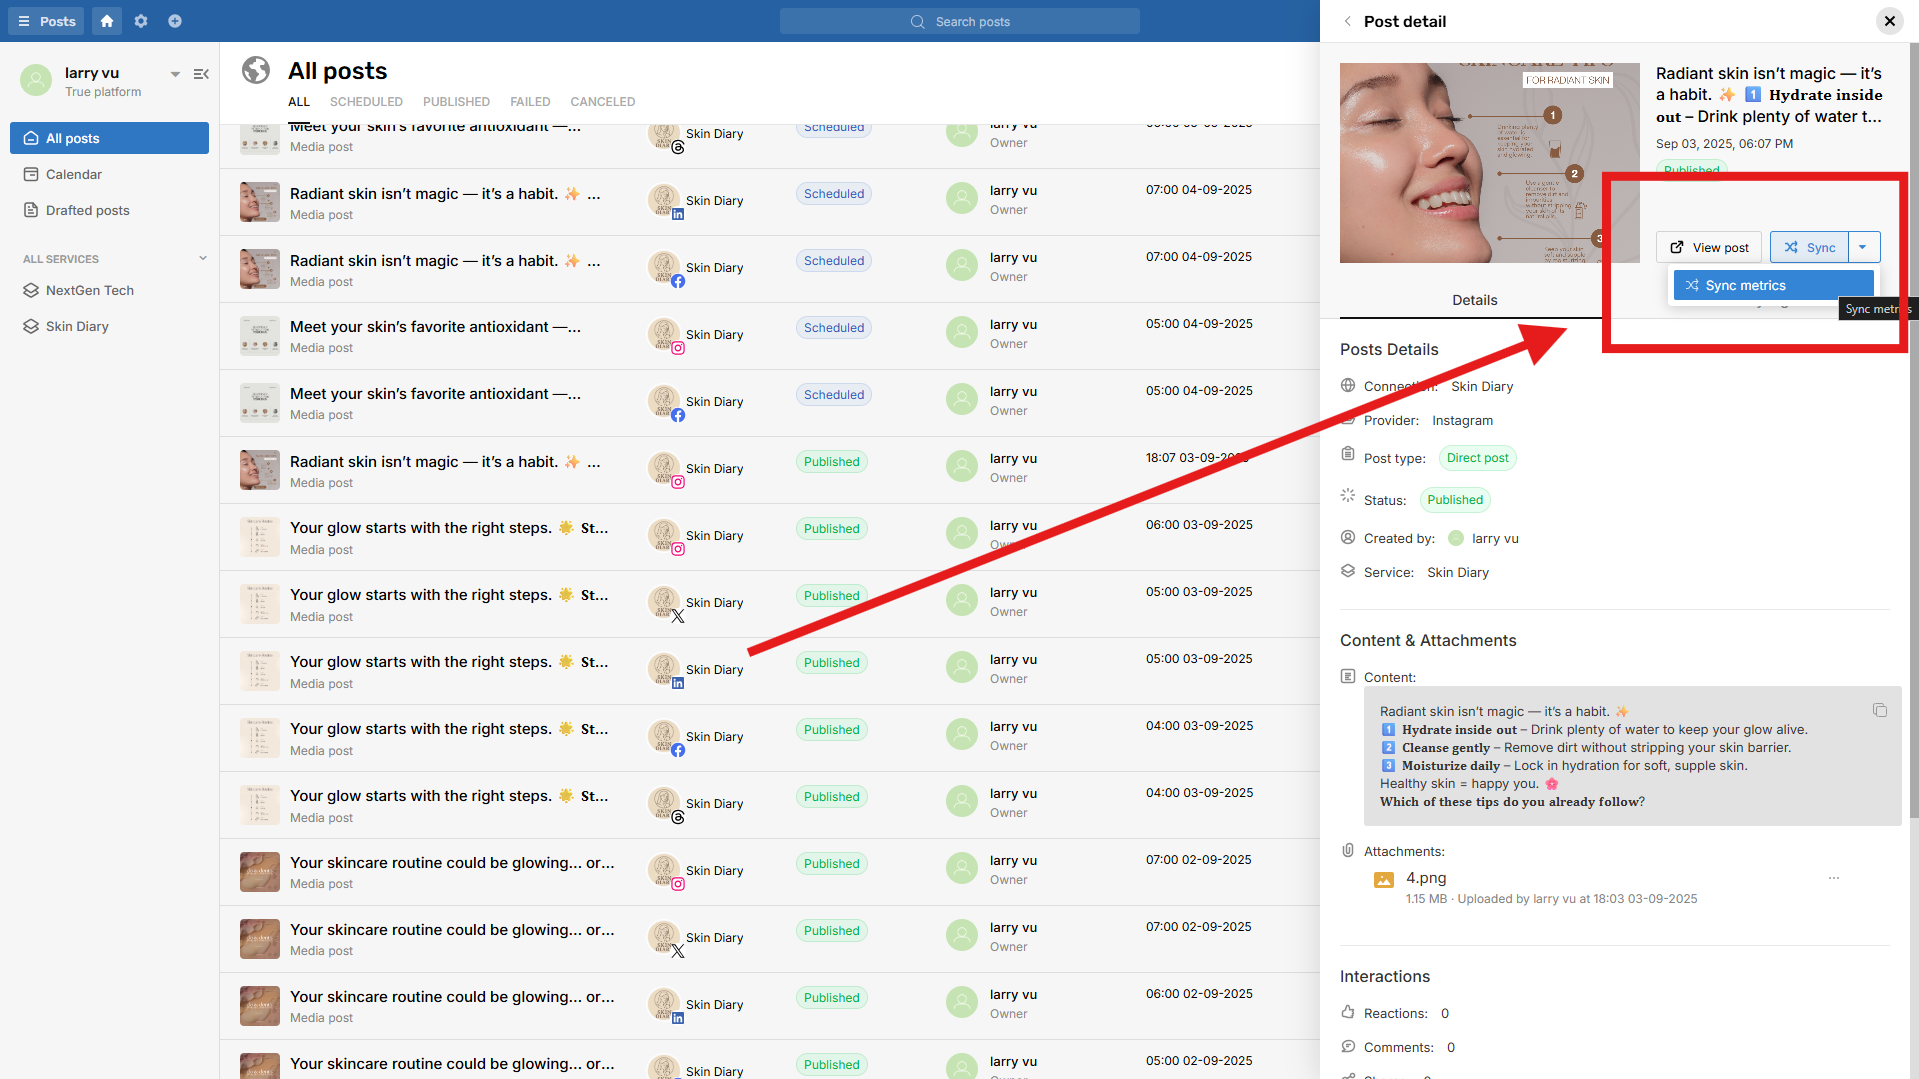Open the Posts hamburger menu
This screenshot has height=1079, width=1919.
point(47,21)
